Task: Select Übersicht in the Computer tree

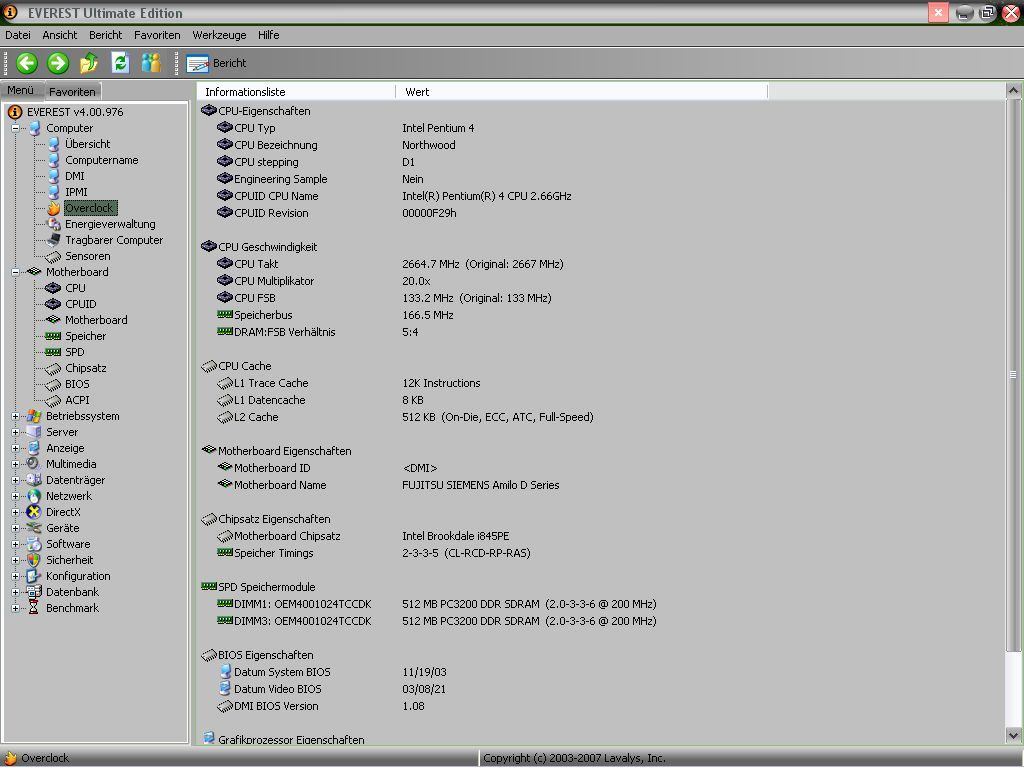Action: click(88, 144)
